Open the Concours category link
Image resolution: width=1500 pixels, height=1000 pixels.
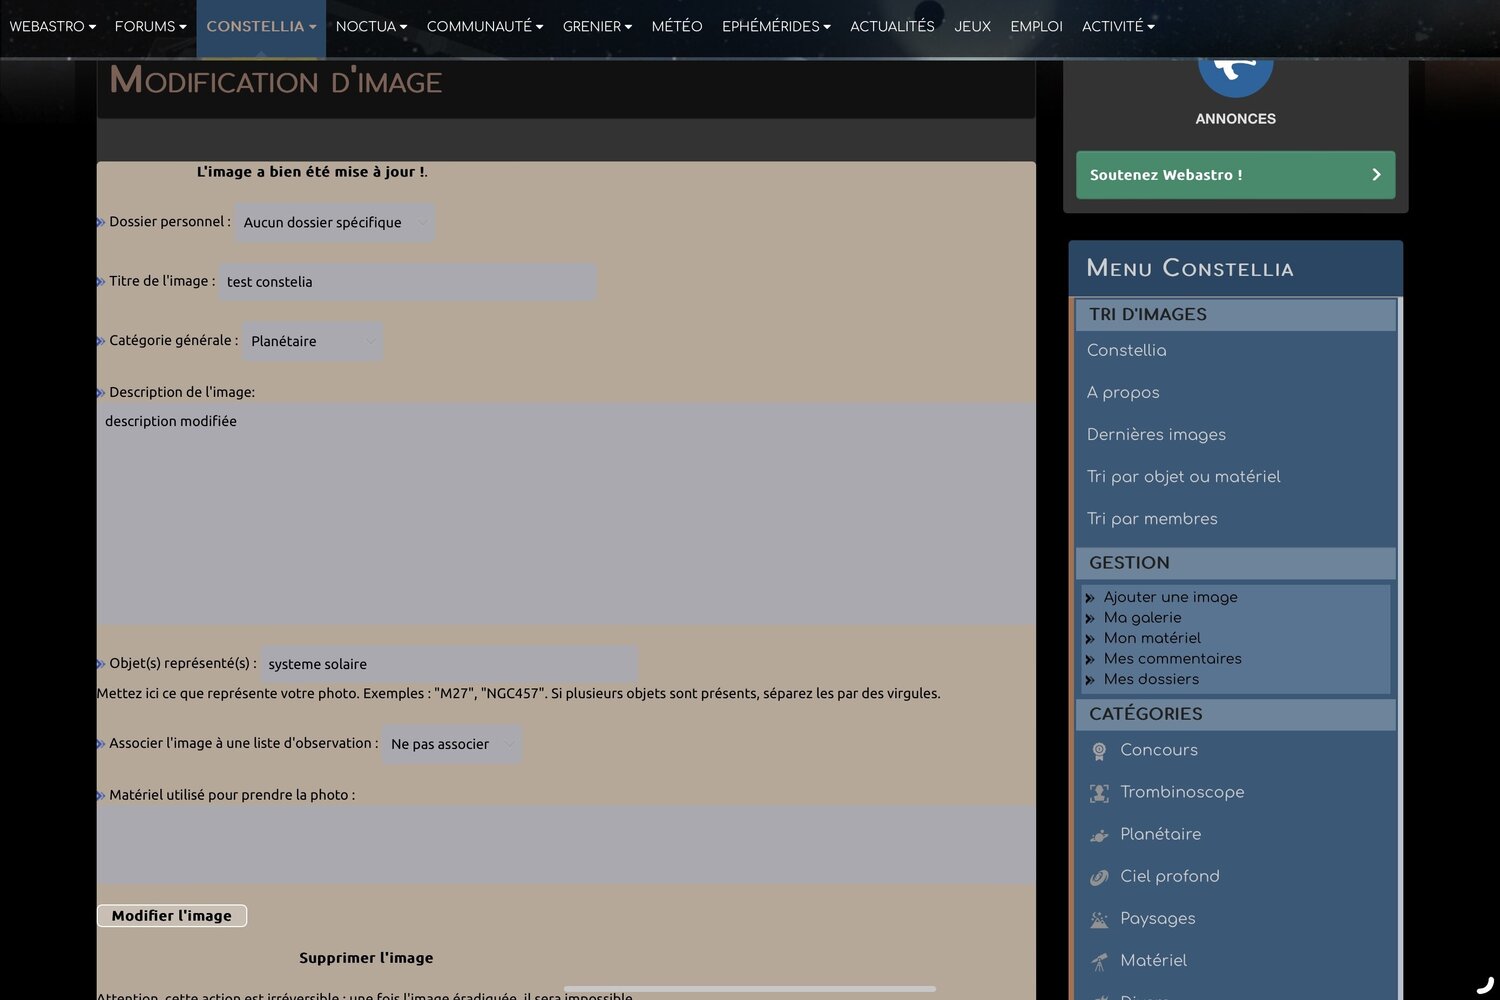click(1159, 750)
